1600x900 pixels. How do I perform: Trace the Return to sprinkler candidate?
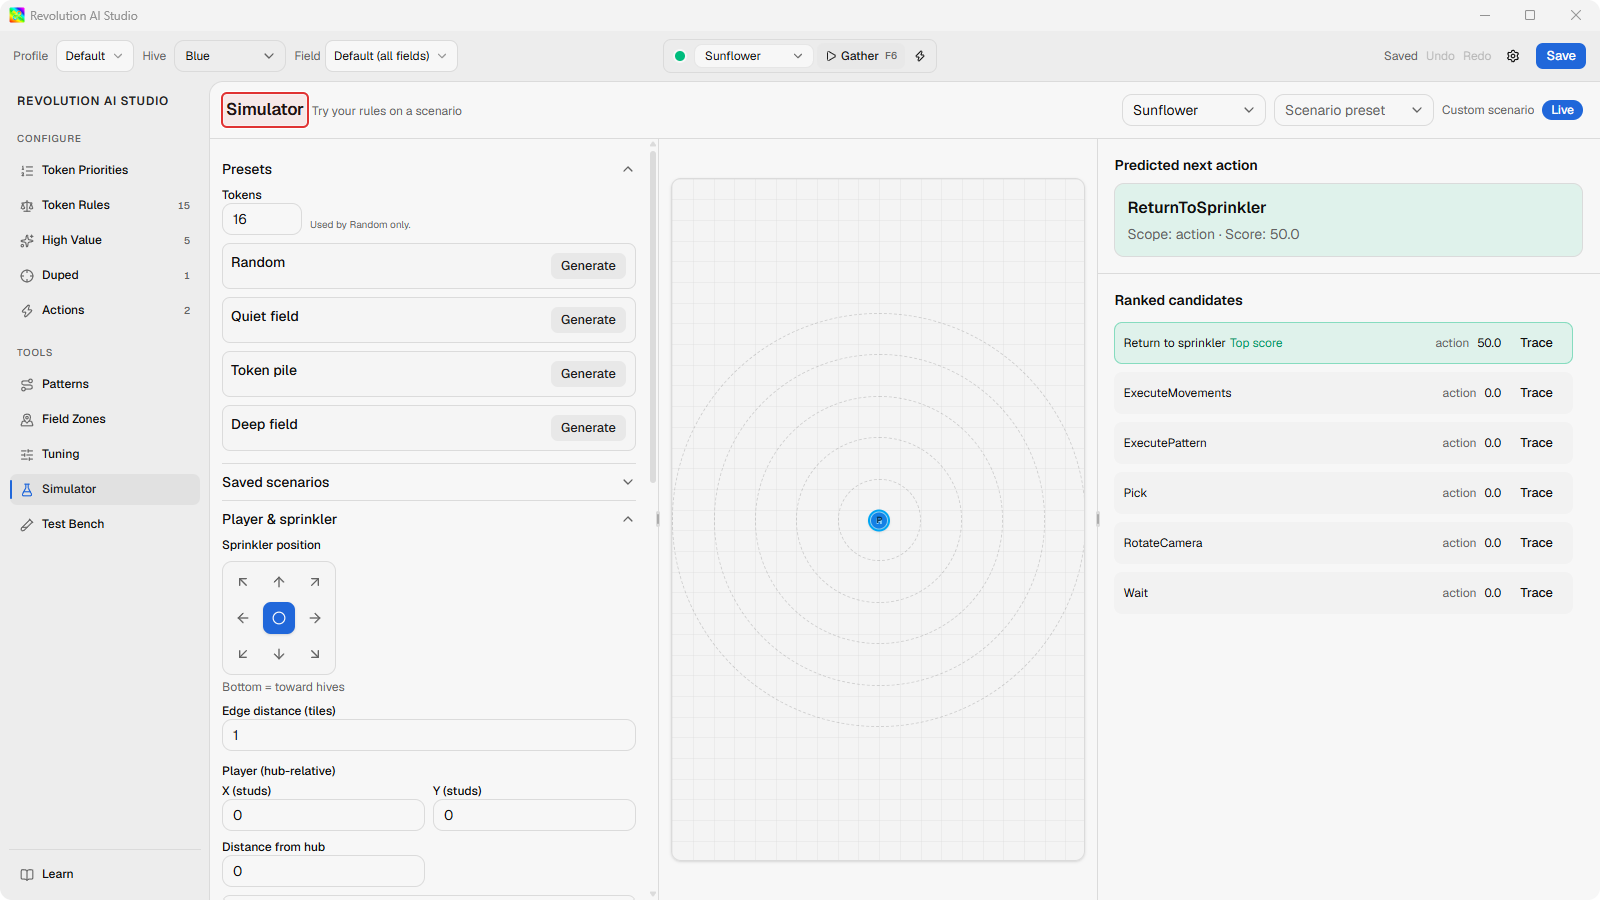coord(1536,343)
